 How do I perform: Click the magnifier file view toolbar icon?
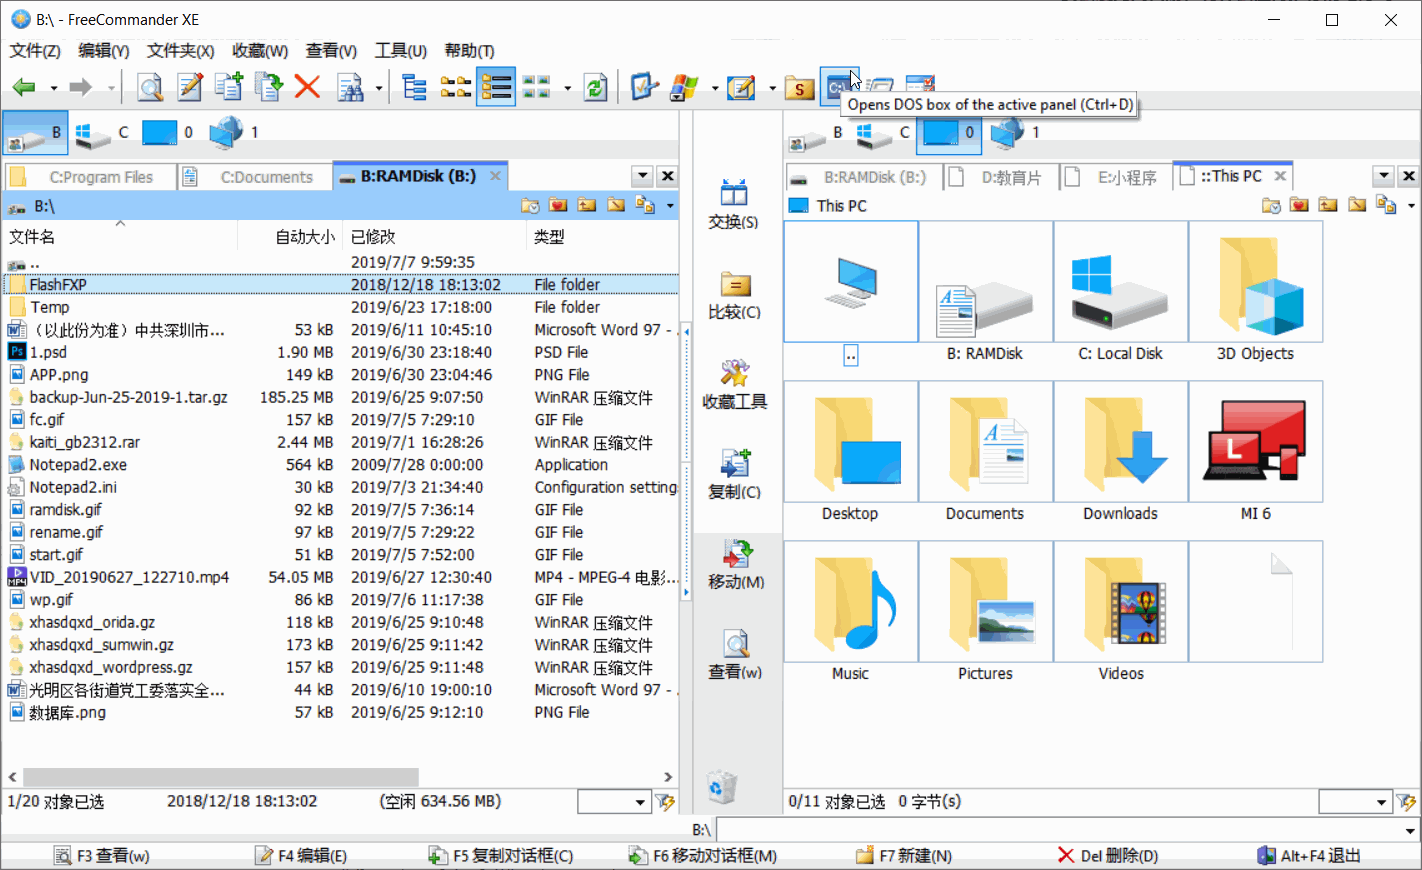[x=150, y=88]
